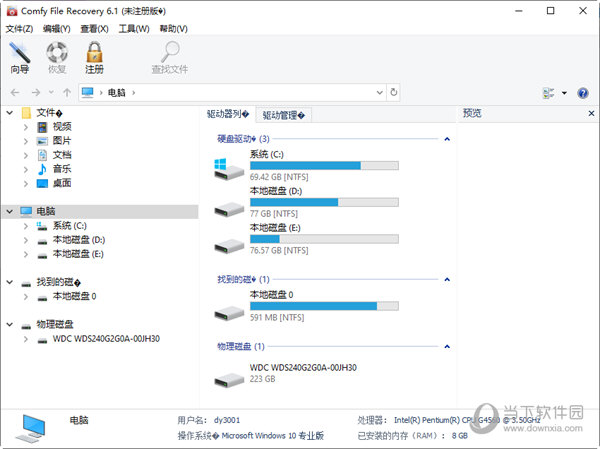Collapse the 物理磁盘 tree node
600x449 pixels.
click(x=10, y=325)
